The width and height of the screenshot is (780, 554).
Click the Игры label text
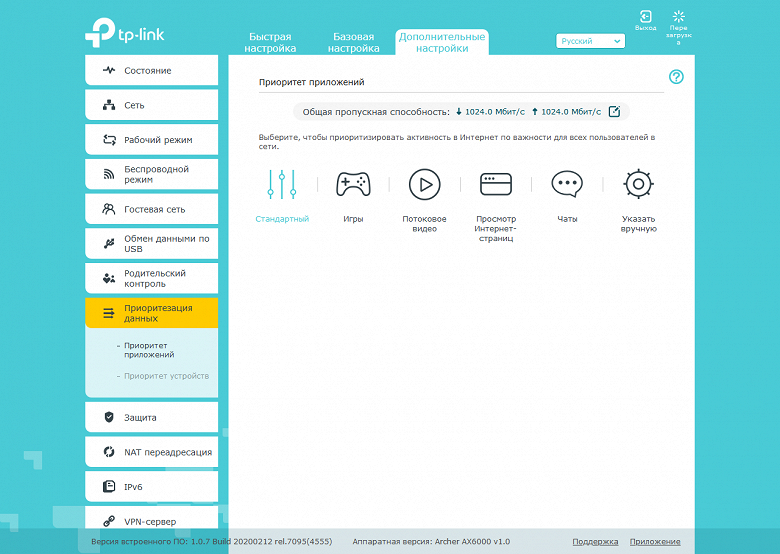(x=353, y=219)
